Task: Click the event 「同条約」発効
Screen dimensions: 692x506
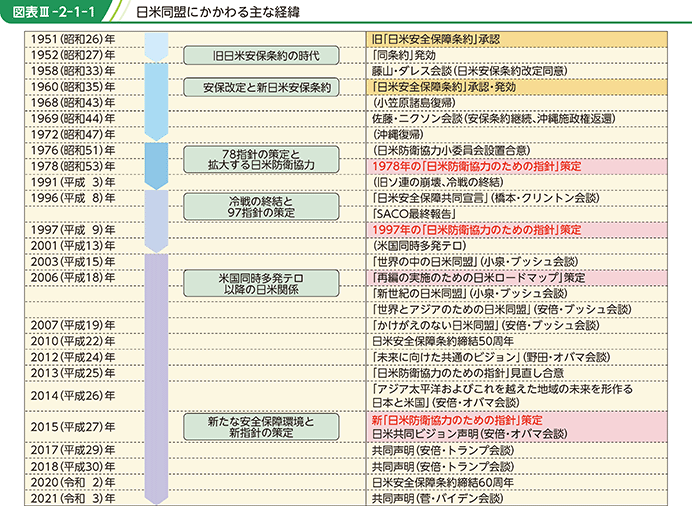Action: coord(404,55)
